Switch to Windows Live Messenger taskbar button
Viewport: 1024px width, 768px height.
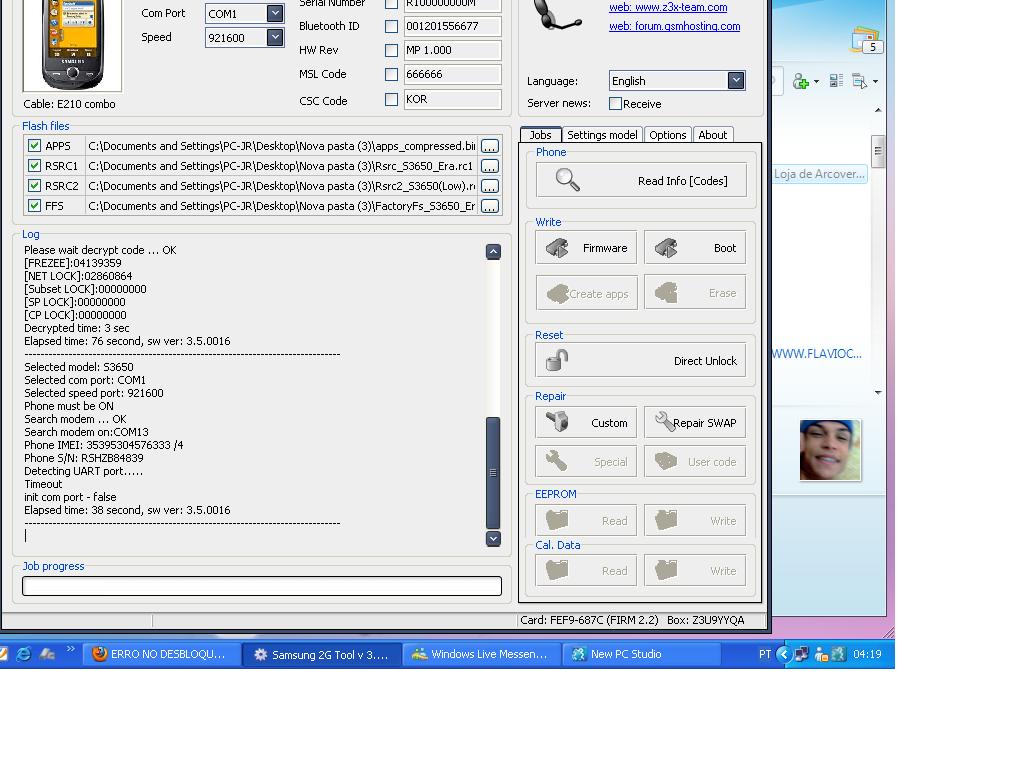click(x=481, y=654)
